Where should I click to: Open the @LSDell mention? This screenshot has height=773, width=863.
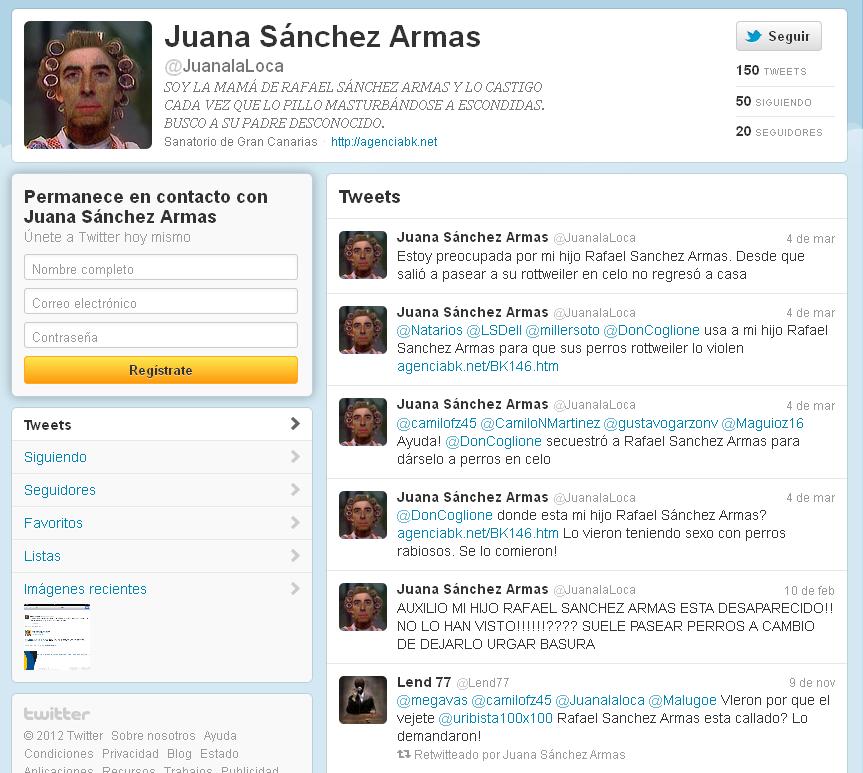(x=494, y=330)
